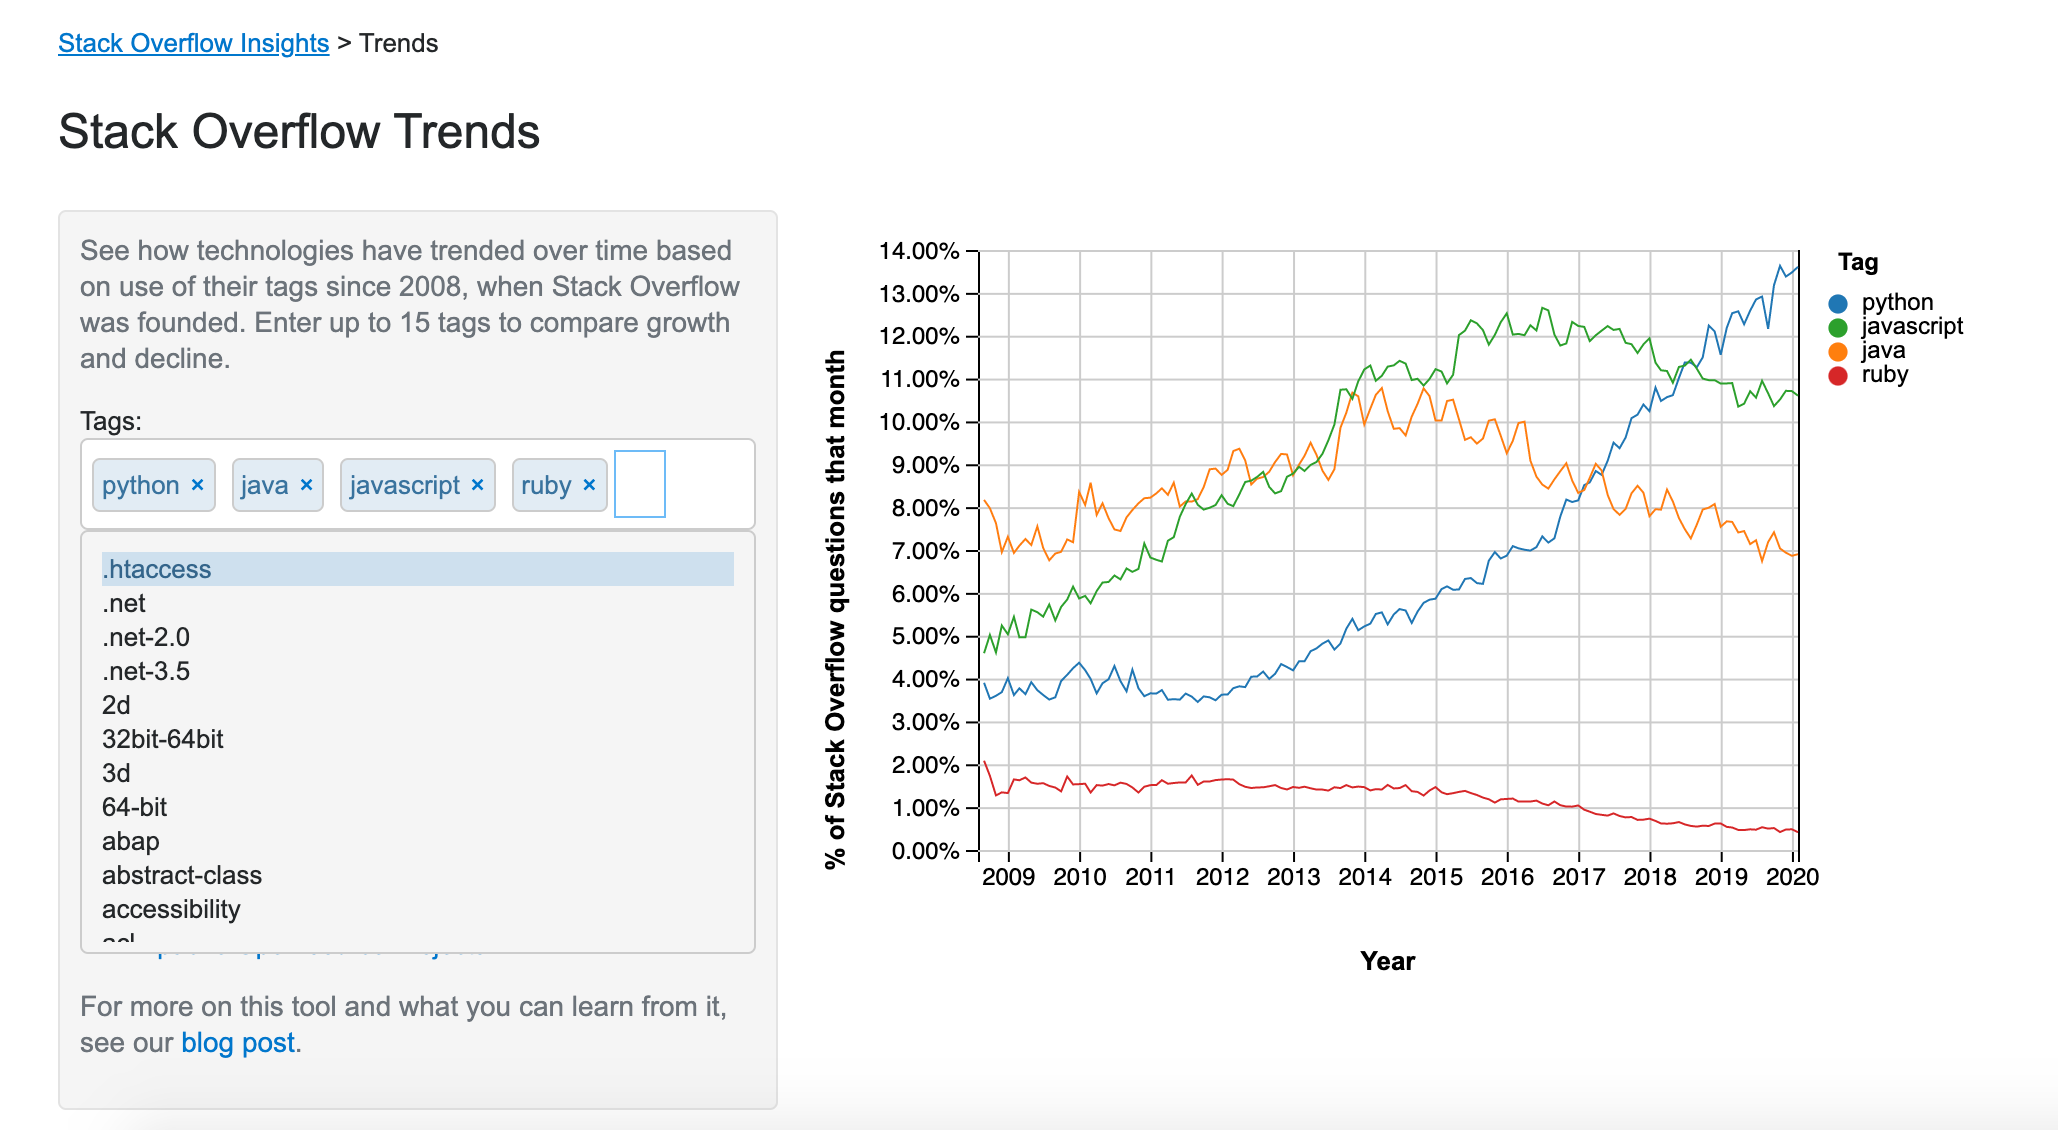2058x1130 pixels.
Task: Click the 2009 x-axis label
Action: click(x=1008, y=877)
